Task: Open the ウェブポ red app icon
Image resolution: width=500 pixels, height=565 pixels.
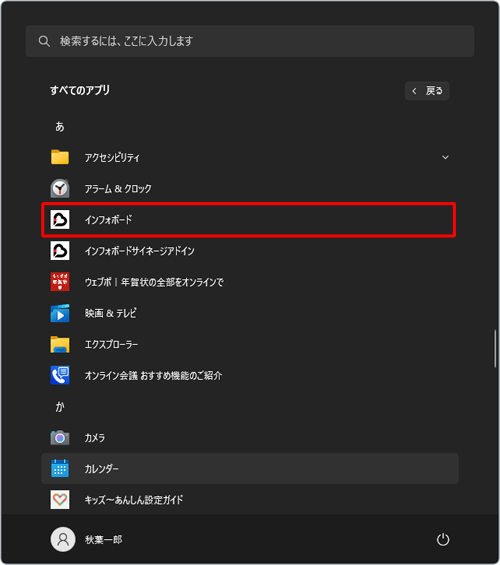Action: coord(60,282)
